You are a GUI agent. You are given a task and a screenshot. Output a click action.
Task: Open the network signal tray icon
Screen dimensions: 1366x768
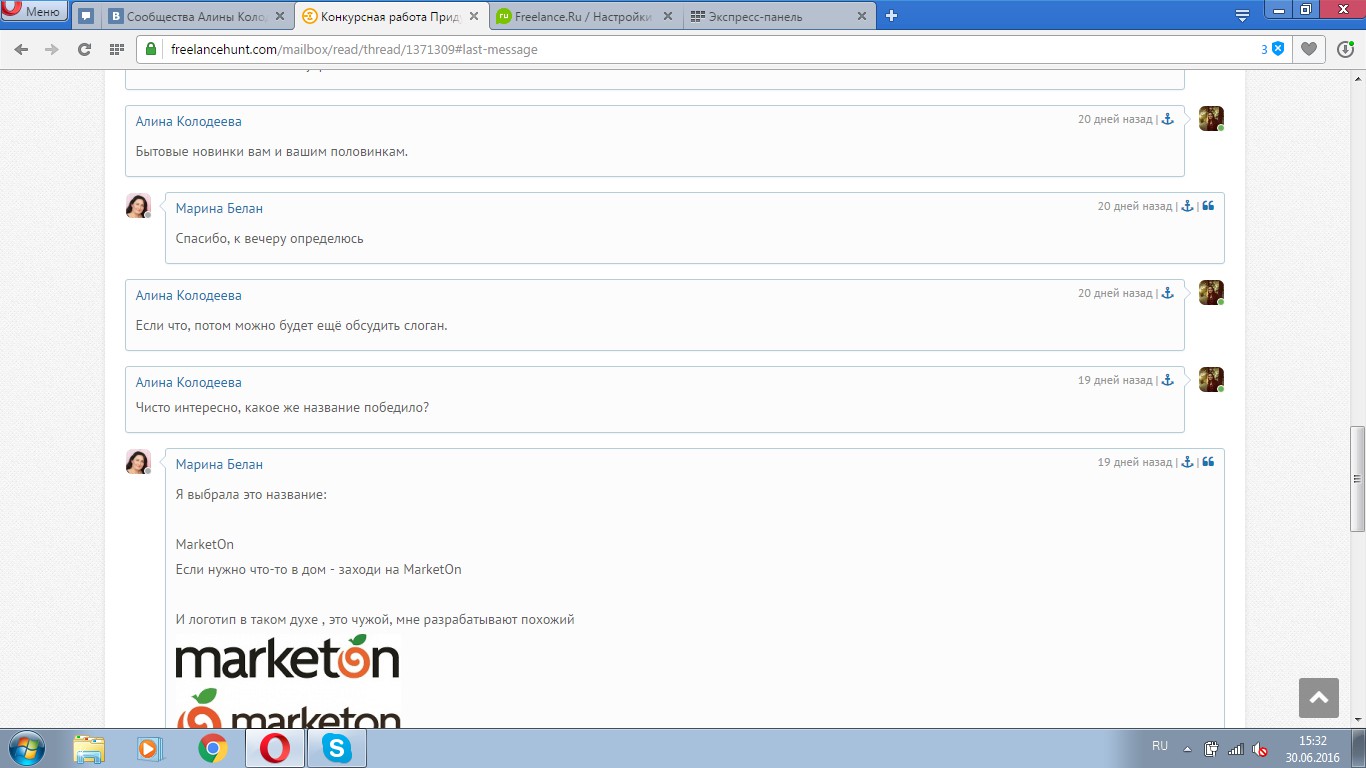[1236, 748]
